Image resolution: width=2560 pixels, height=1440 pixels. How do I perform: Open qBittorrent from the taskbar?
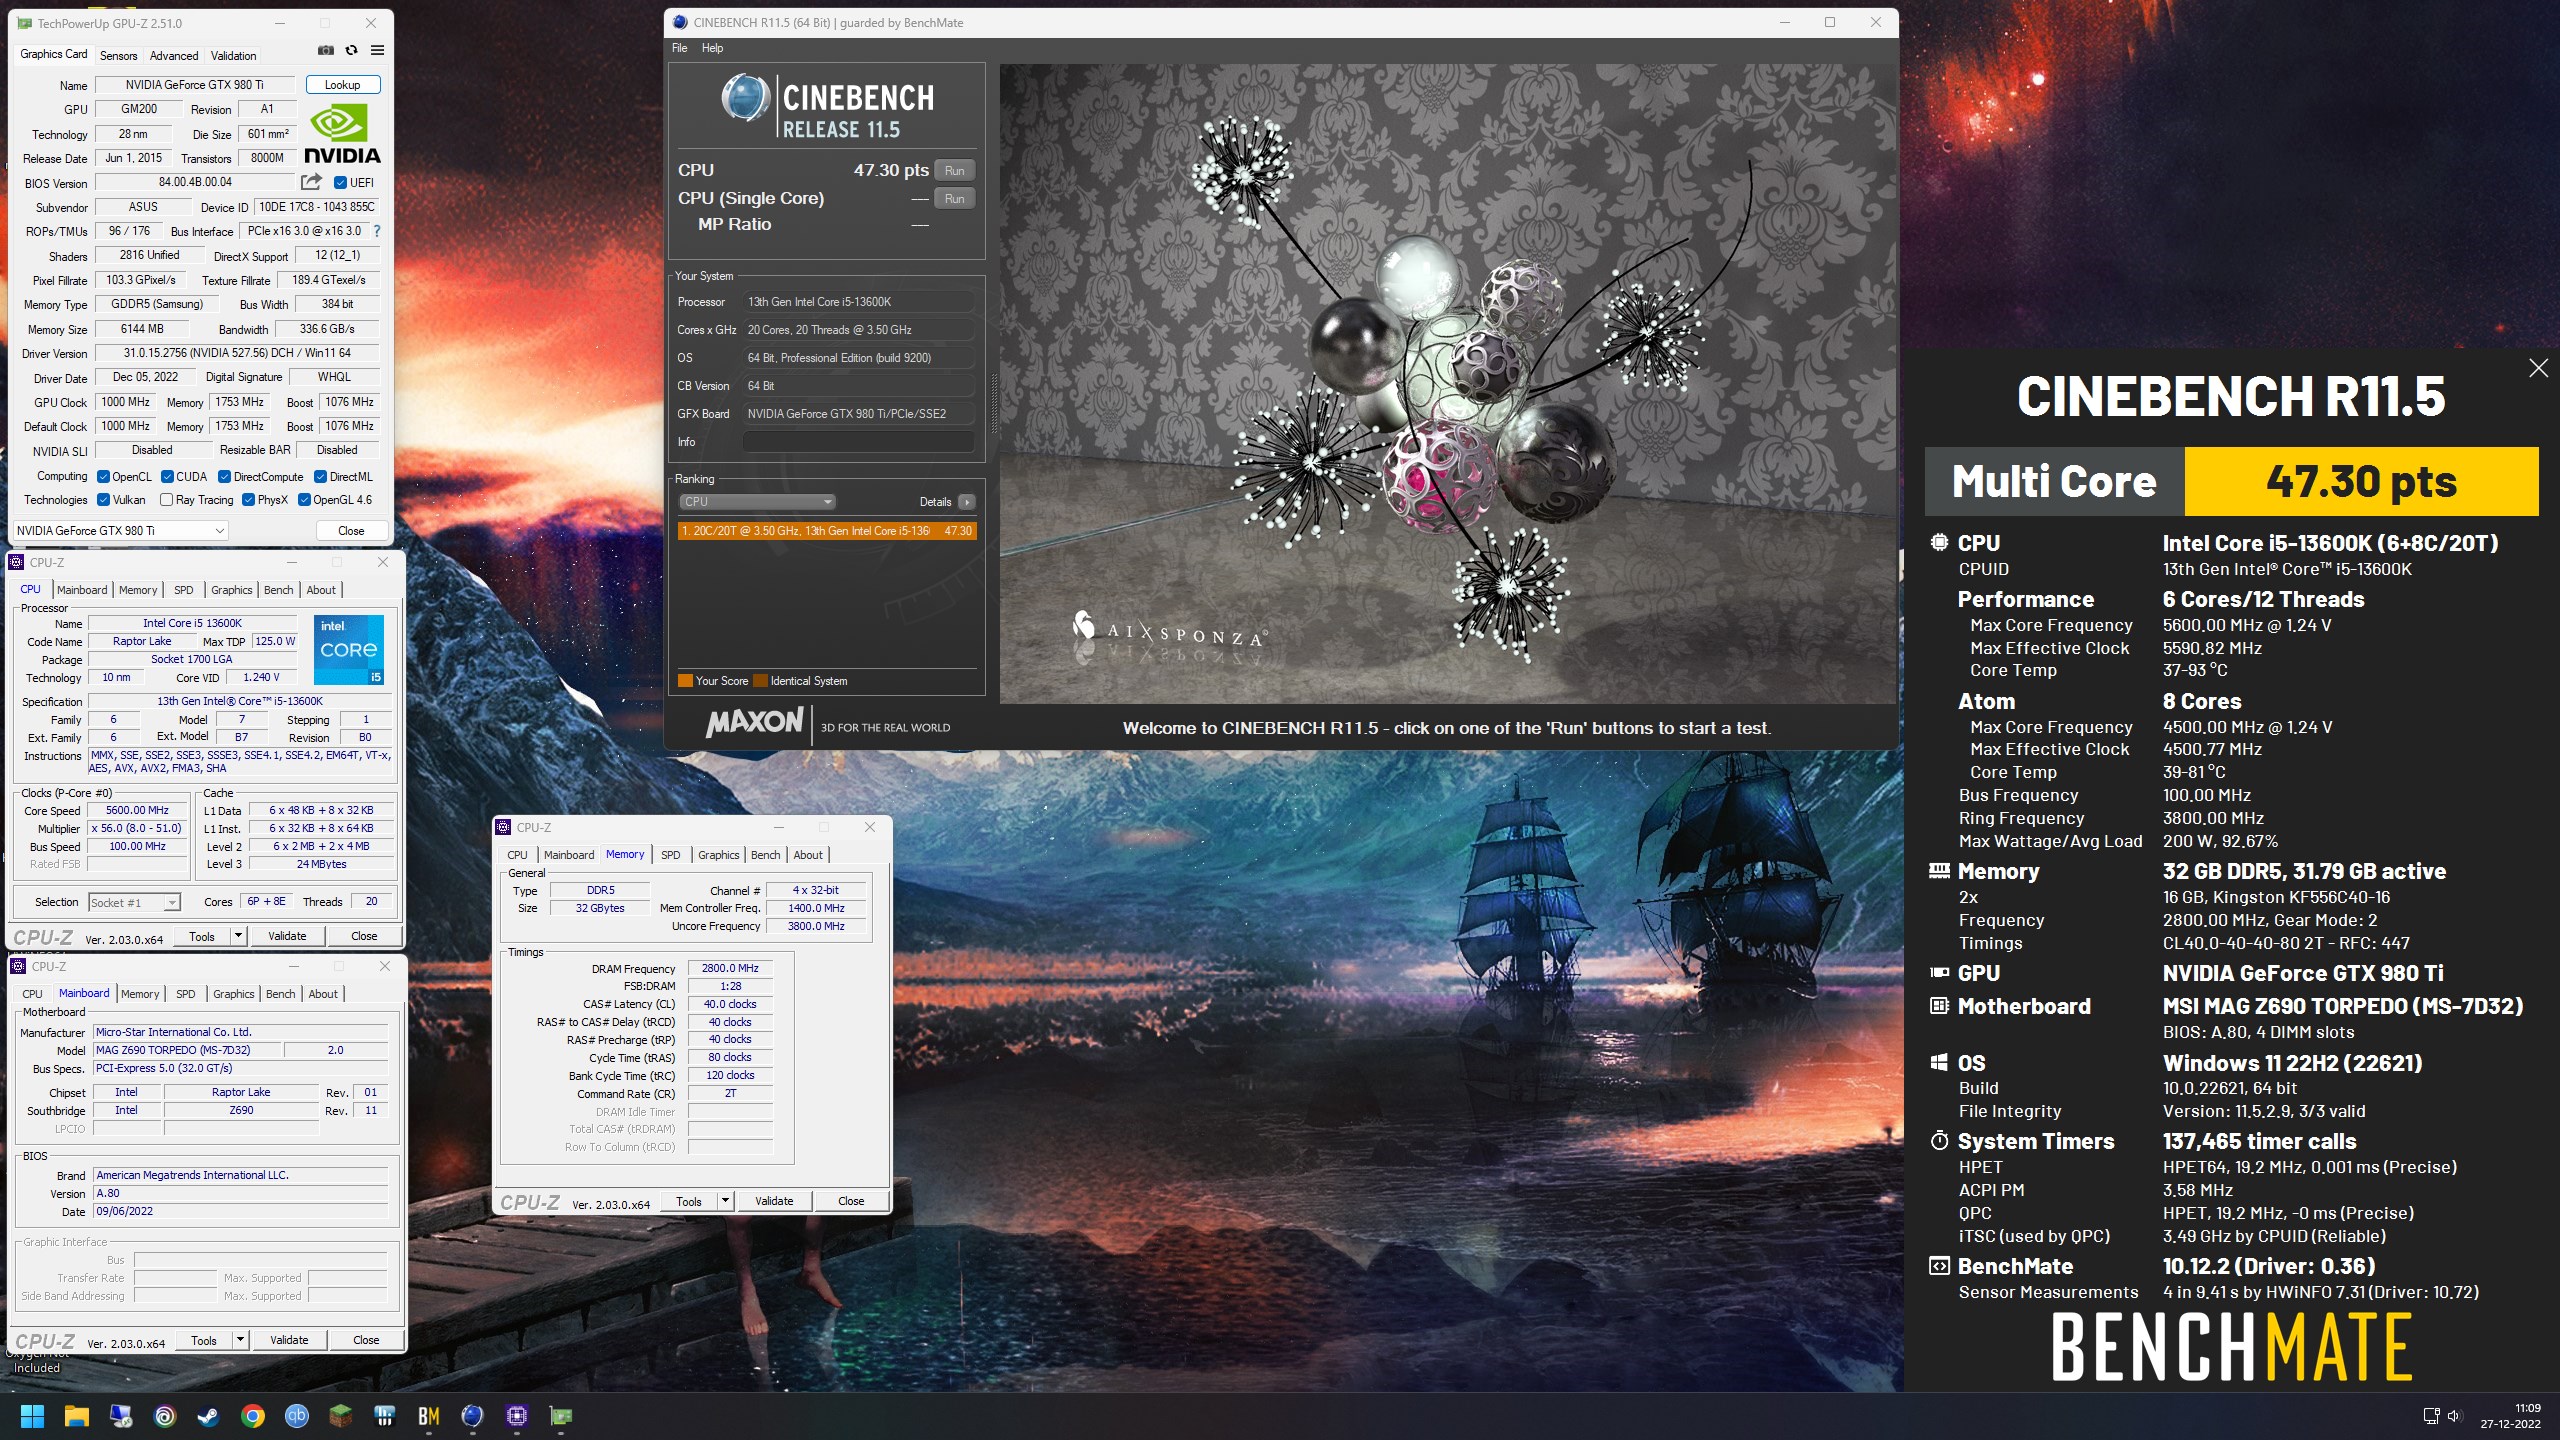coord(297,1416)
